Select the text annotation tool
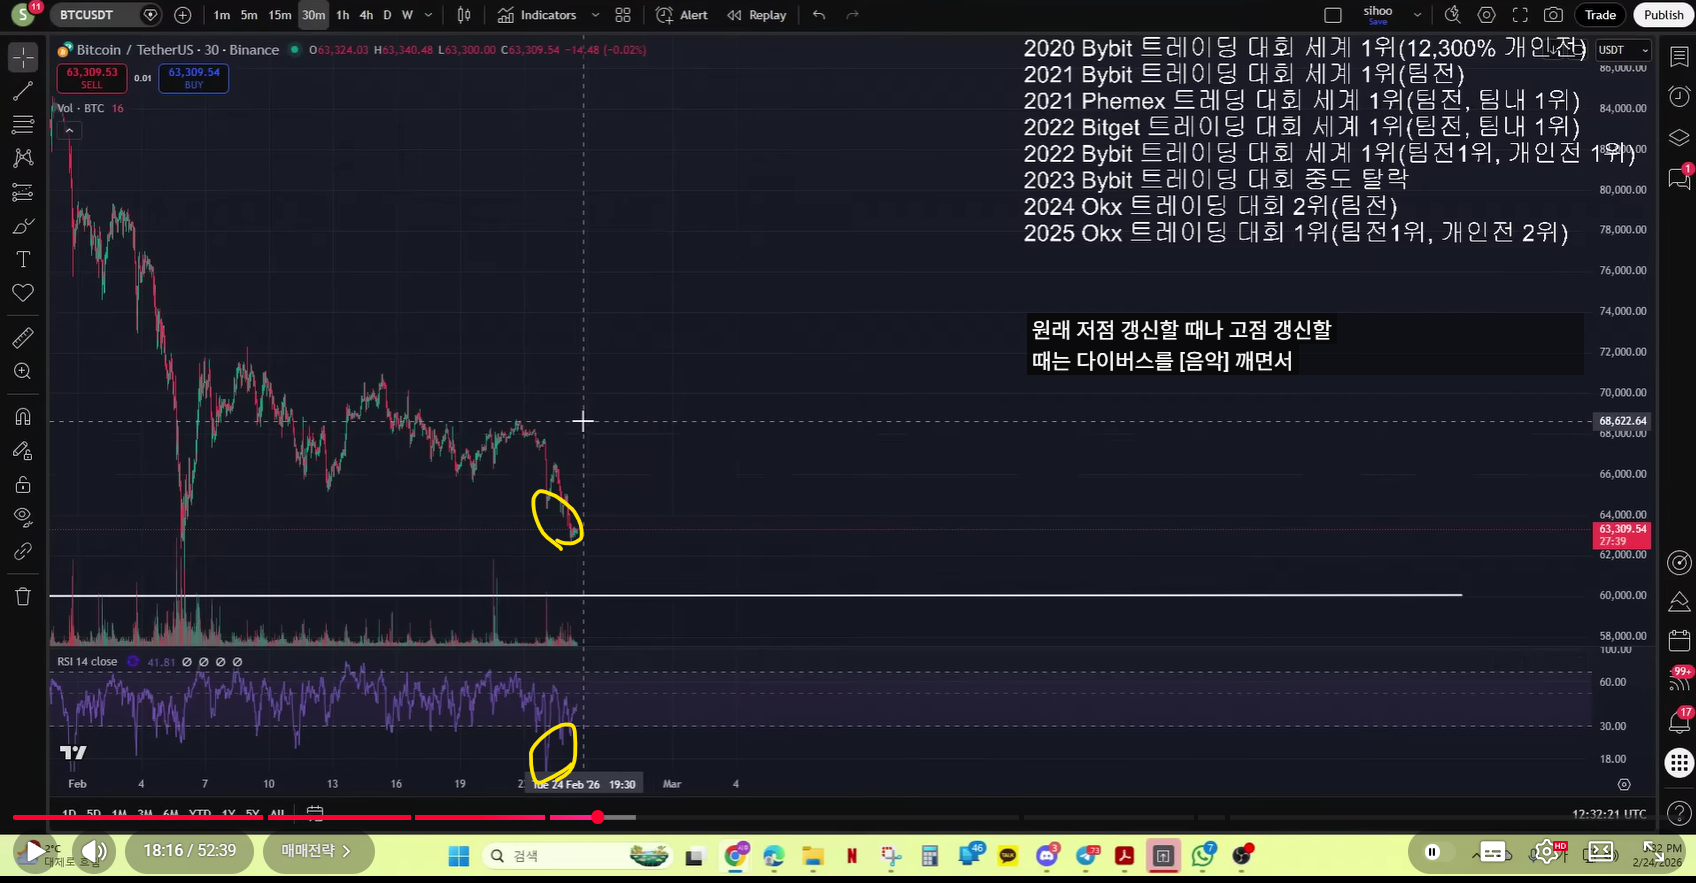 click(x=23, y=259)
